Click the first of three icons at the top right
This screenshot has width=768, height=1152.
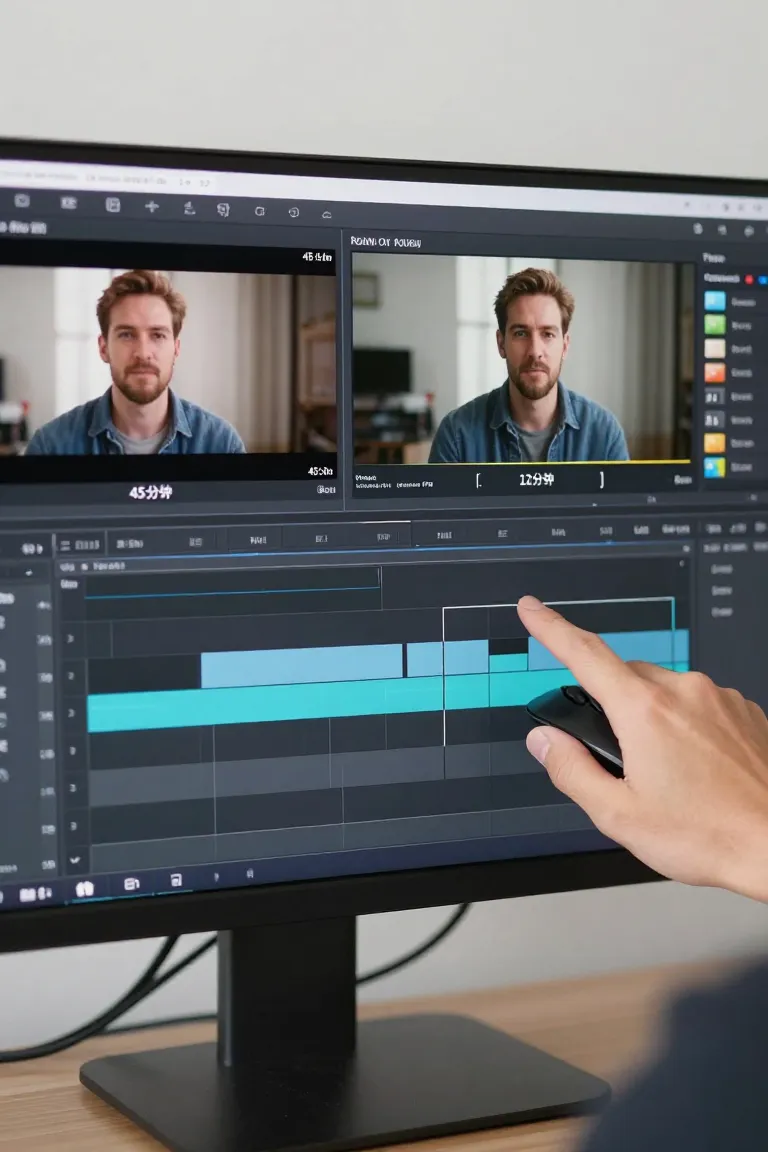pos(697,229)
